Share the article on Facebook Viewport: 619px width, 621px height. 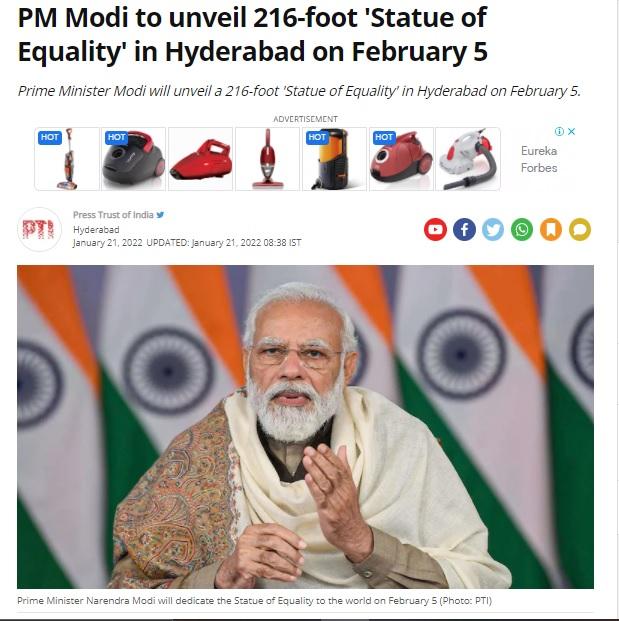tap(464, 229)
